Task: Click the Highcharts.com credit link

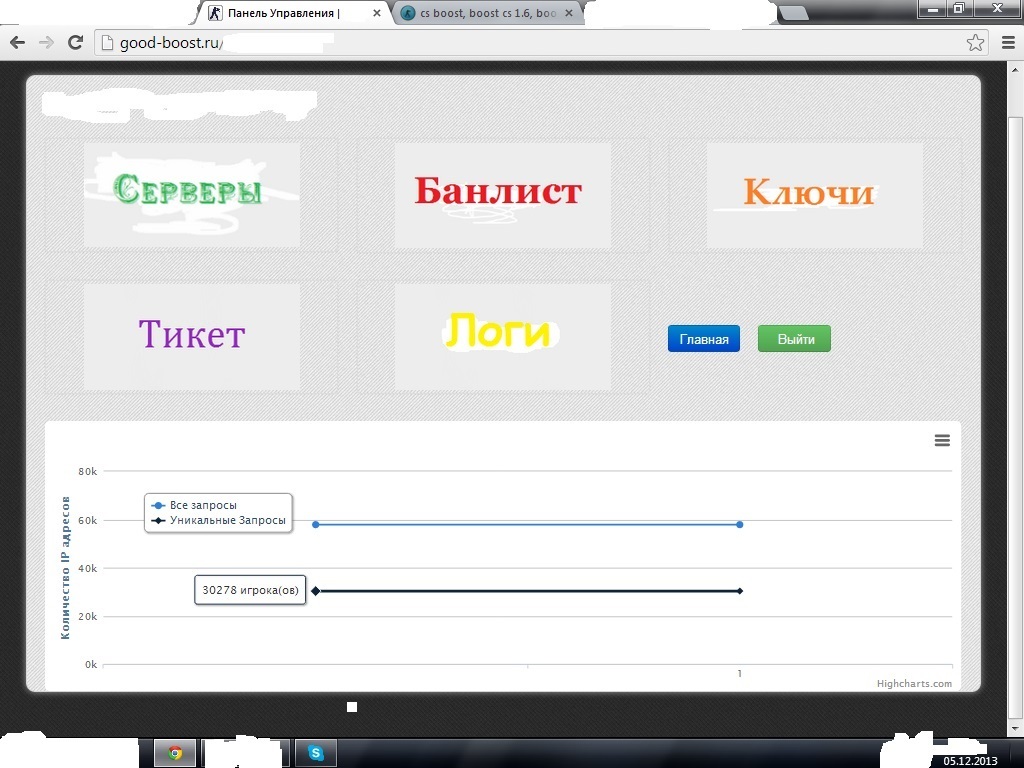Action: point(914,684)
